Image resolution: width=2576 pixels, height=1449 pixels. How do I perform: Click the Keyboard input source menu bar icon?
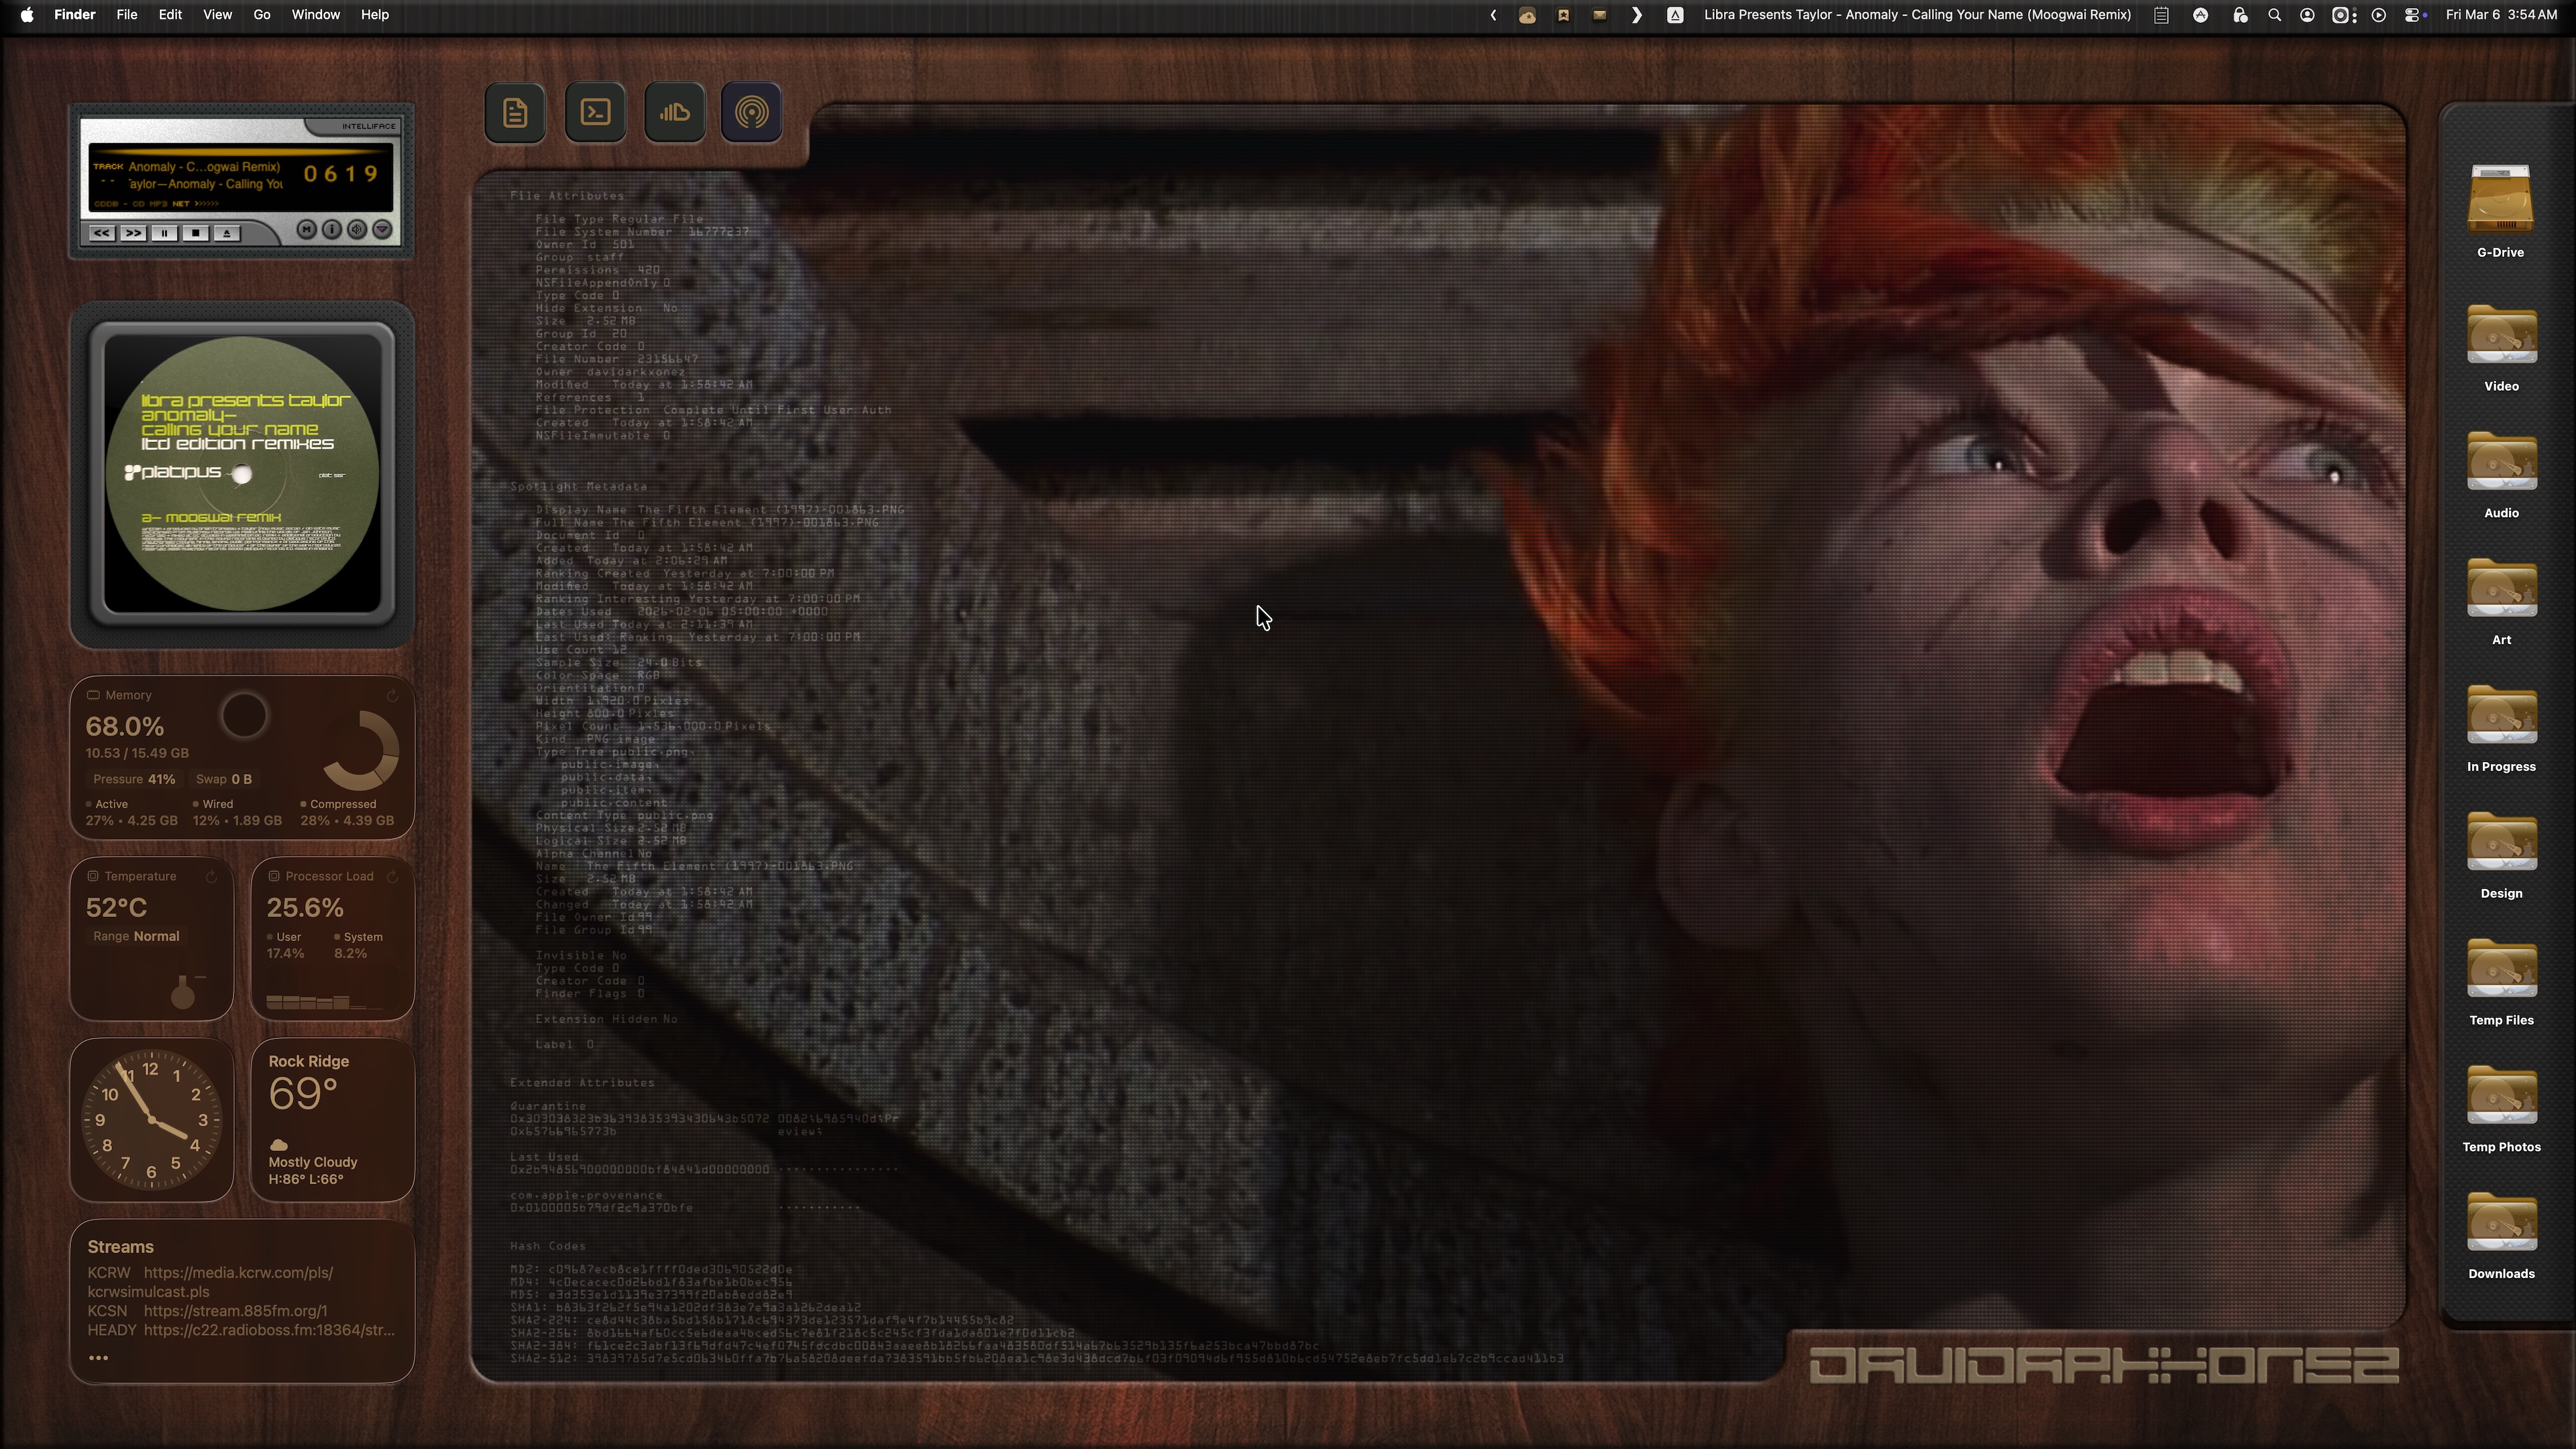point(1675,15)
